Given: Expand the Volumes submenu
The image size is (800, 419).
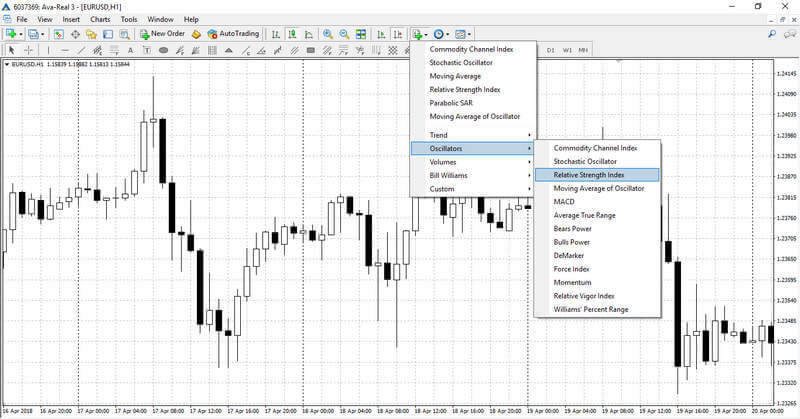Looking at the screenshot, I should click(473, 162).
